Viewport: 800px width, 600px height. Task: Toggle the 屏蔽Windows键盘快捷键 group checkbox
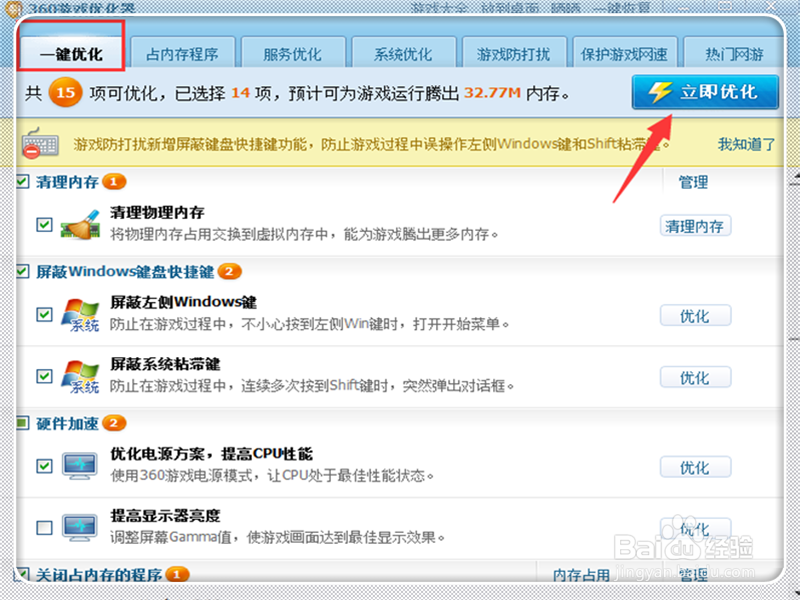click(22, 271)
